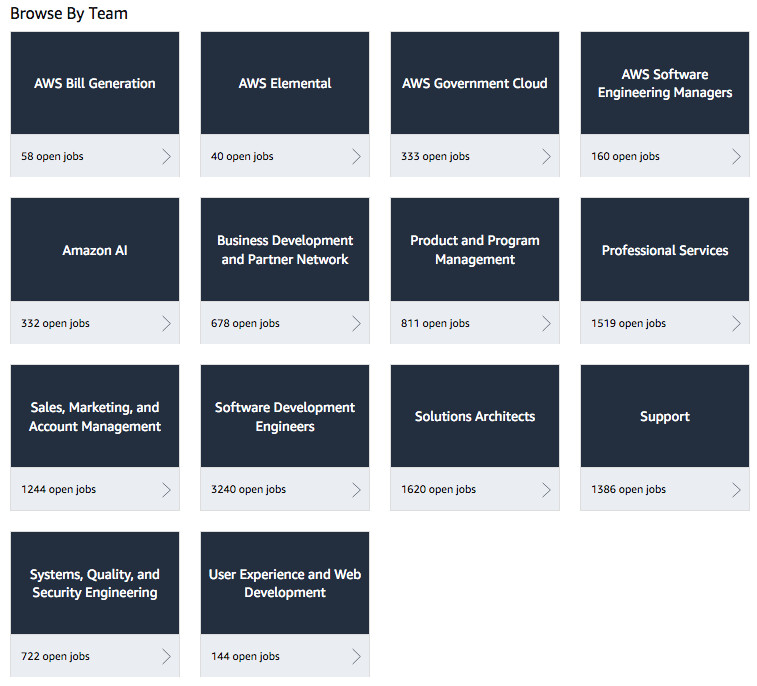Viewport: 757px width, 686px height.
Task: Click the '1386 open jobs' text
Action: click(628, 490)
